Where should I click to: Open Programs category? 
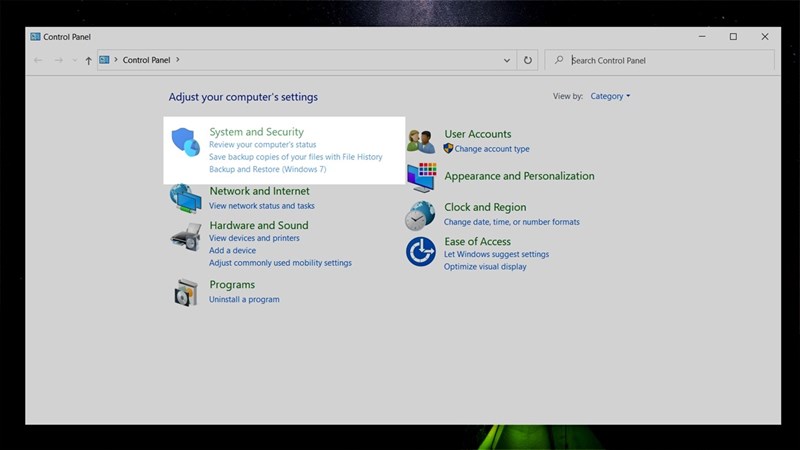point(232,285)
